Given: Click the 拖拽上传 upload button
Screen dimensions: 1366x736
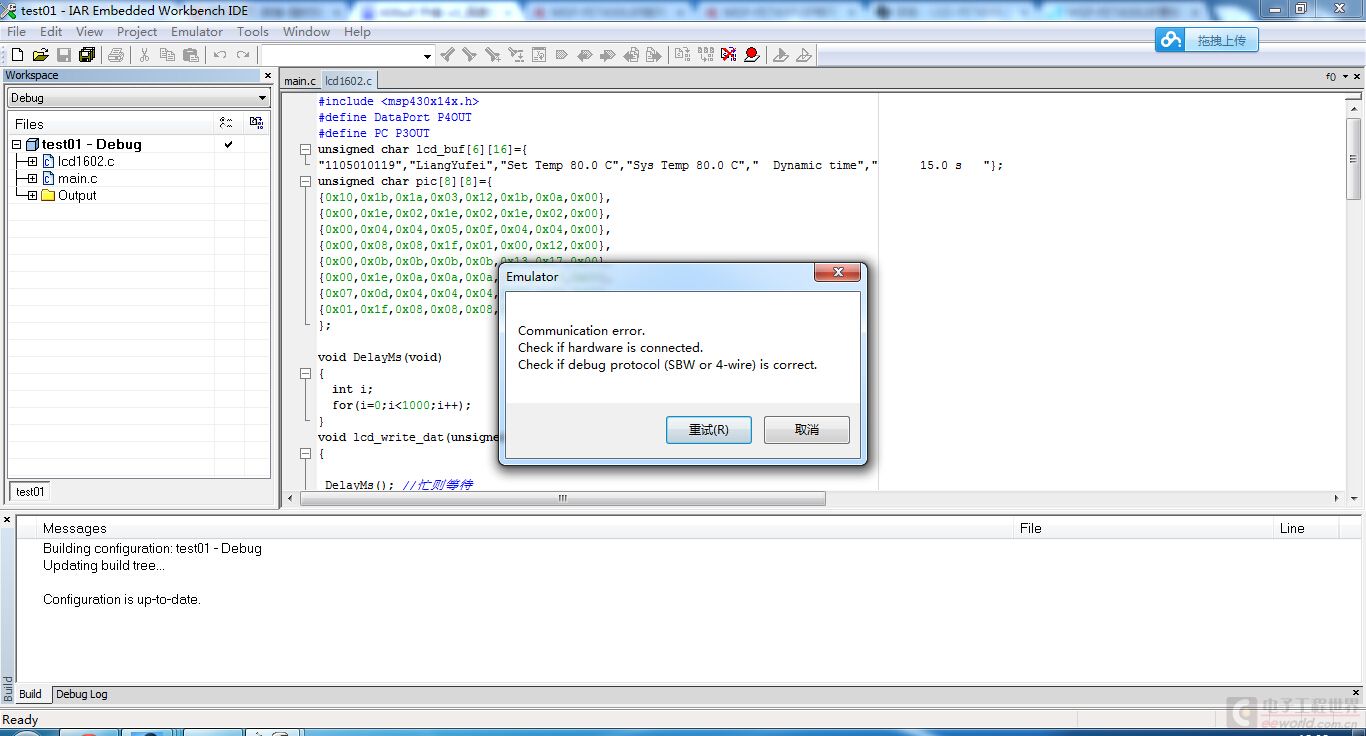Looking at the screenshot, I should [x=1206, y=40].
